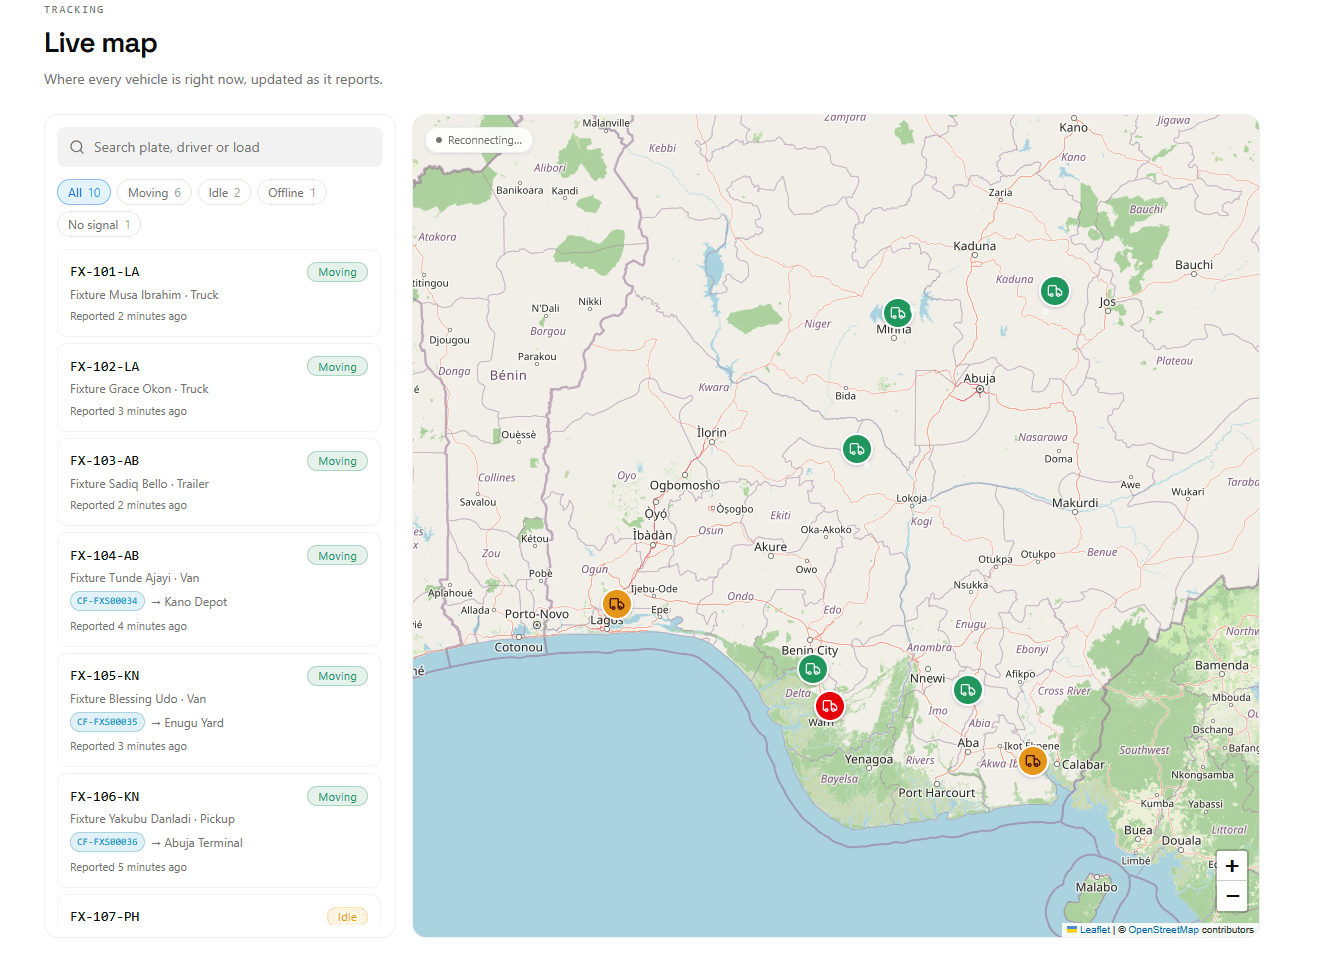Viewport: 1324px width, 958px height.
Task: Click Reported 4 minutes ago text
Action: [128, 626]
